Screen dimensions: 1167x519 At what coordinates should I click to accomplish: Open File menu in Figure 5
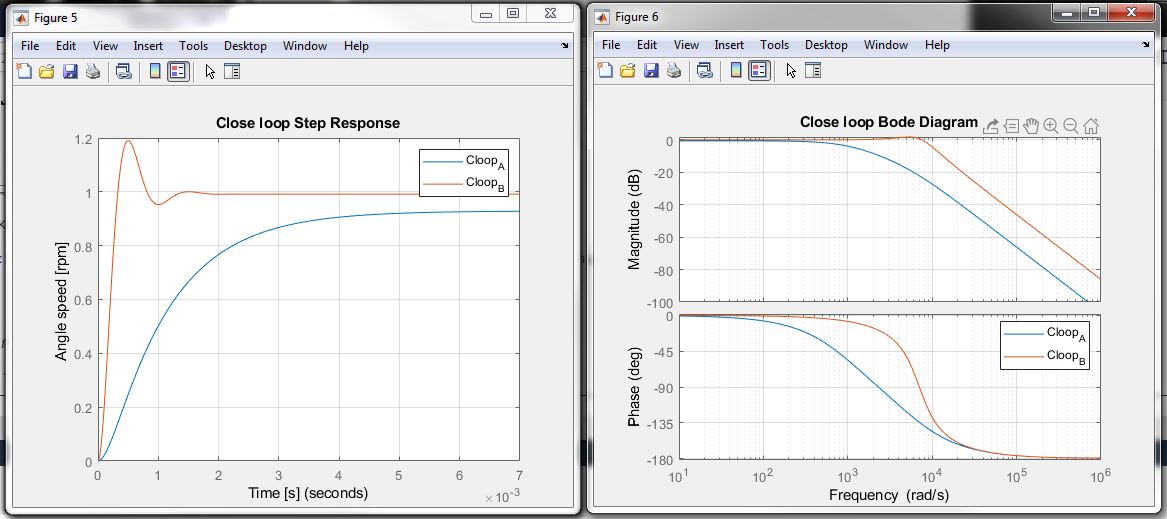click(30, 46)
